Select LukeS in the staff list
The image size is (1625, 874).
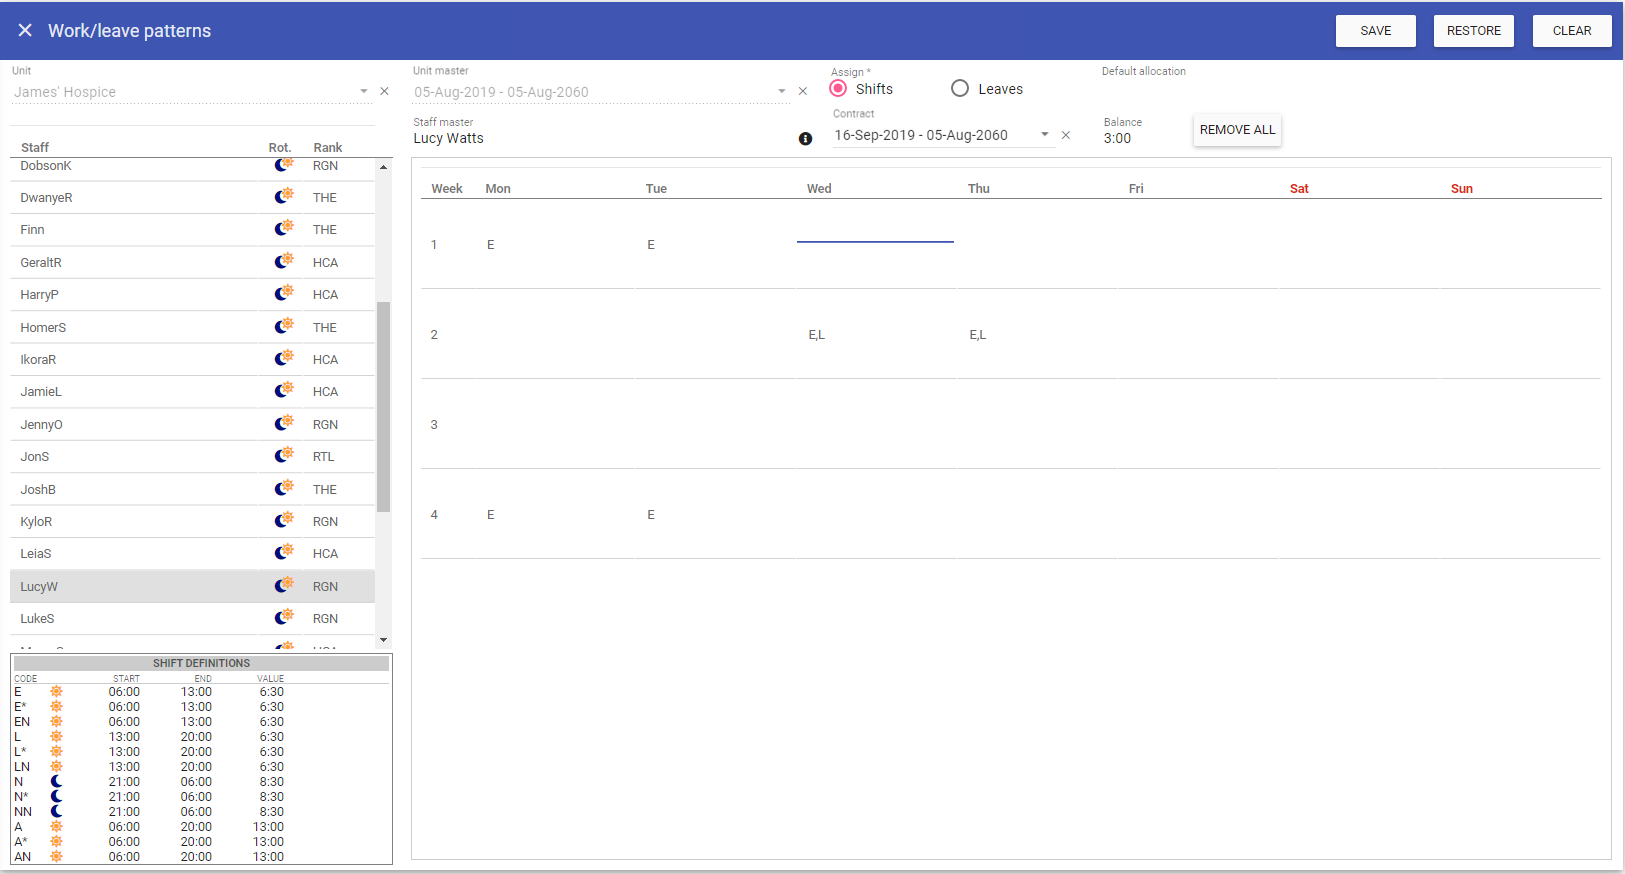[x=38, y=619]
